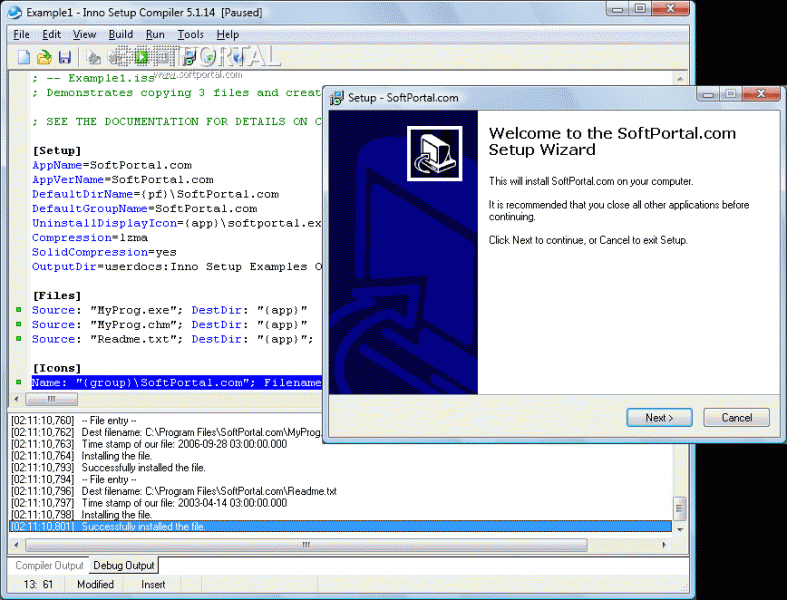Viewport: 787px width, 600px height.
Task: Click the Compression=lzma line
Action: click(90, 237)
